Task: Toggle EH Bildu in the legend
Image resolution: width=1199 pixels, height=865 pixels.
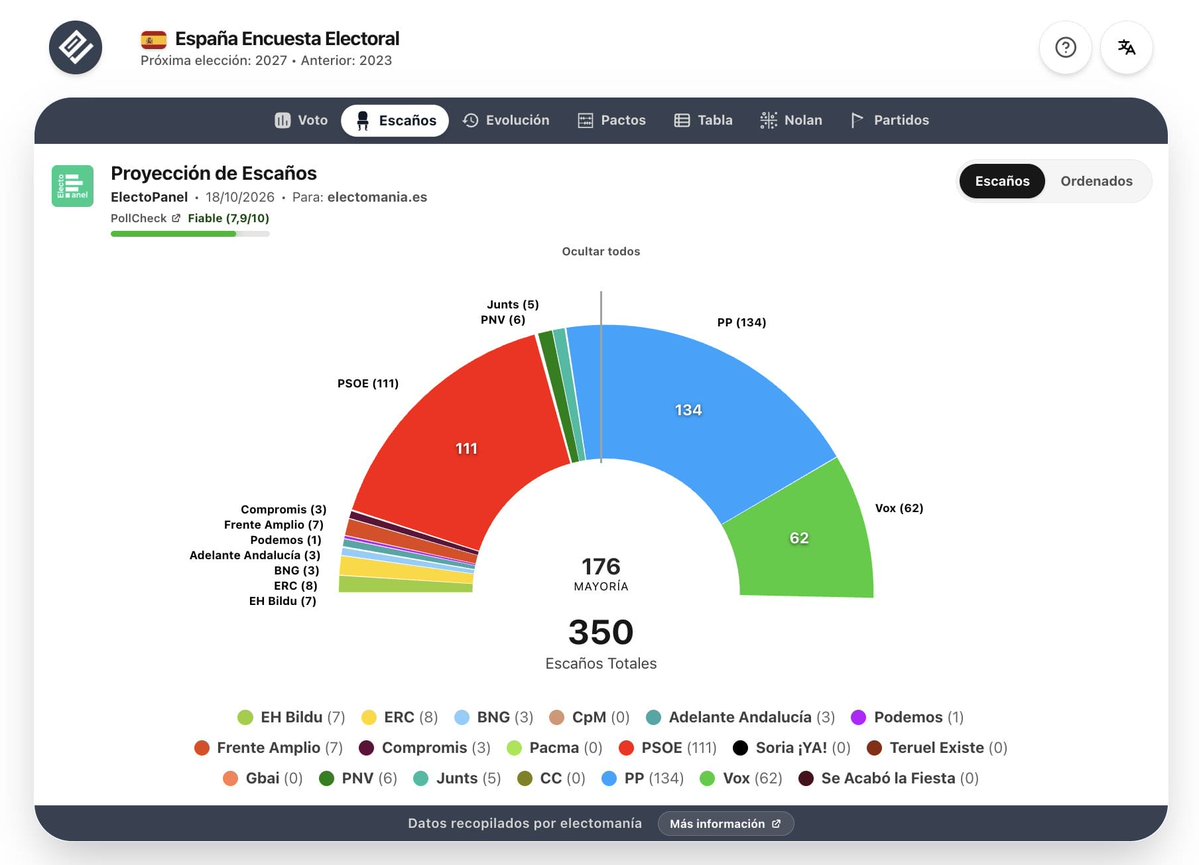Action: coord(291,717)
